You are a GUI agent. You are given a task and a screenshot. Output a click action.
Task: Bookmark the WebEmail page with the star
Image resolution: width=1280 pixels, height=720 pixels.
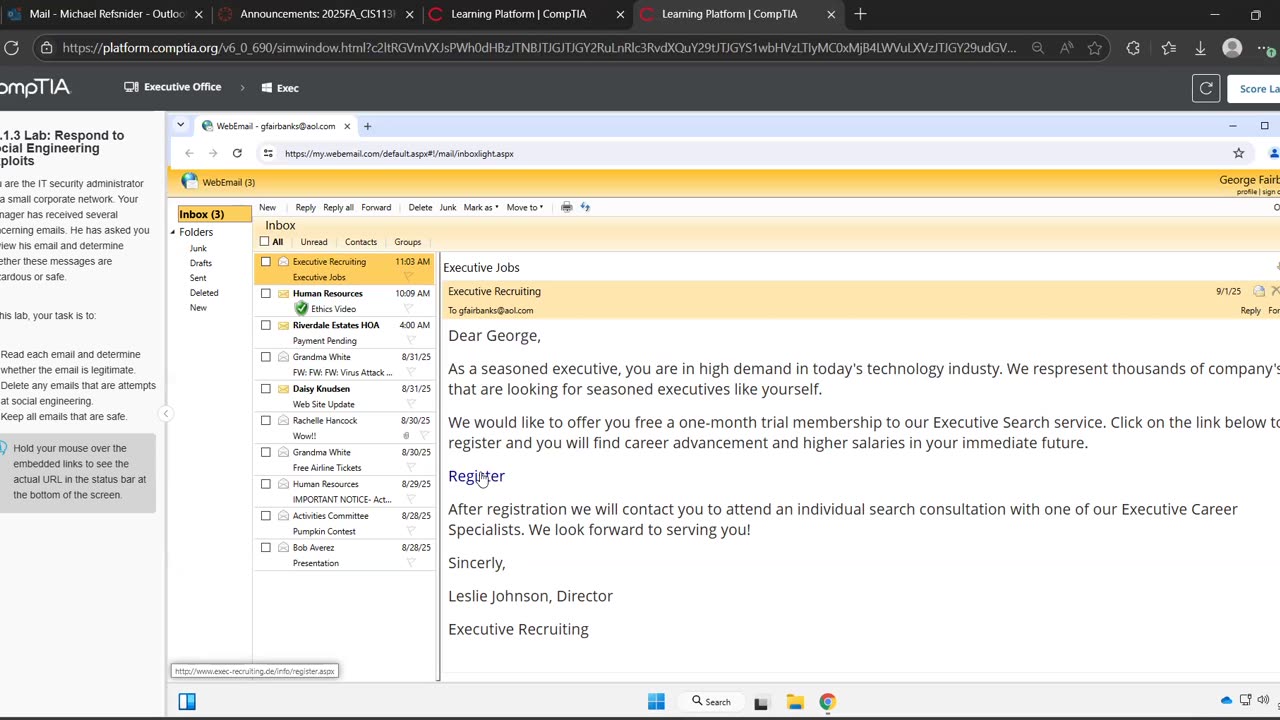[x=1239, y=153]
